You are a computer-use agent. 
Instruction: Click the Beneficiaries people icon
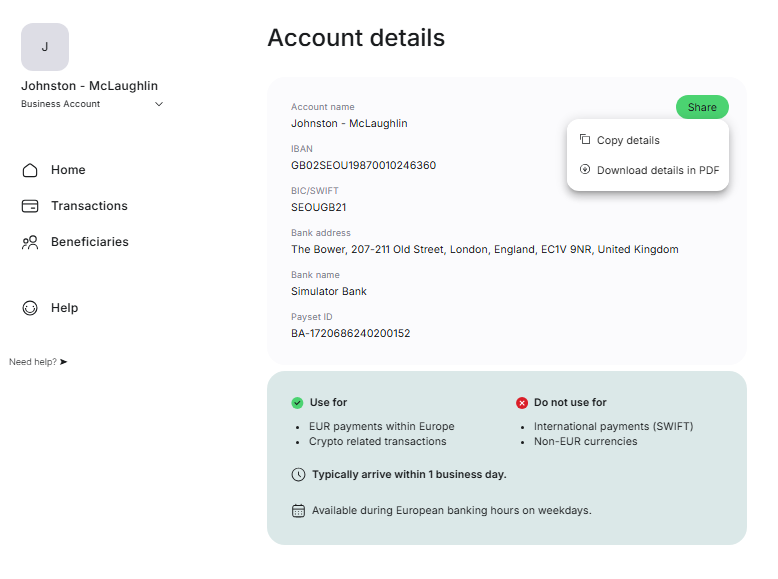30,242
